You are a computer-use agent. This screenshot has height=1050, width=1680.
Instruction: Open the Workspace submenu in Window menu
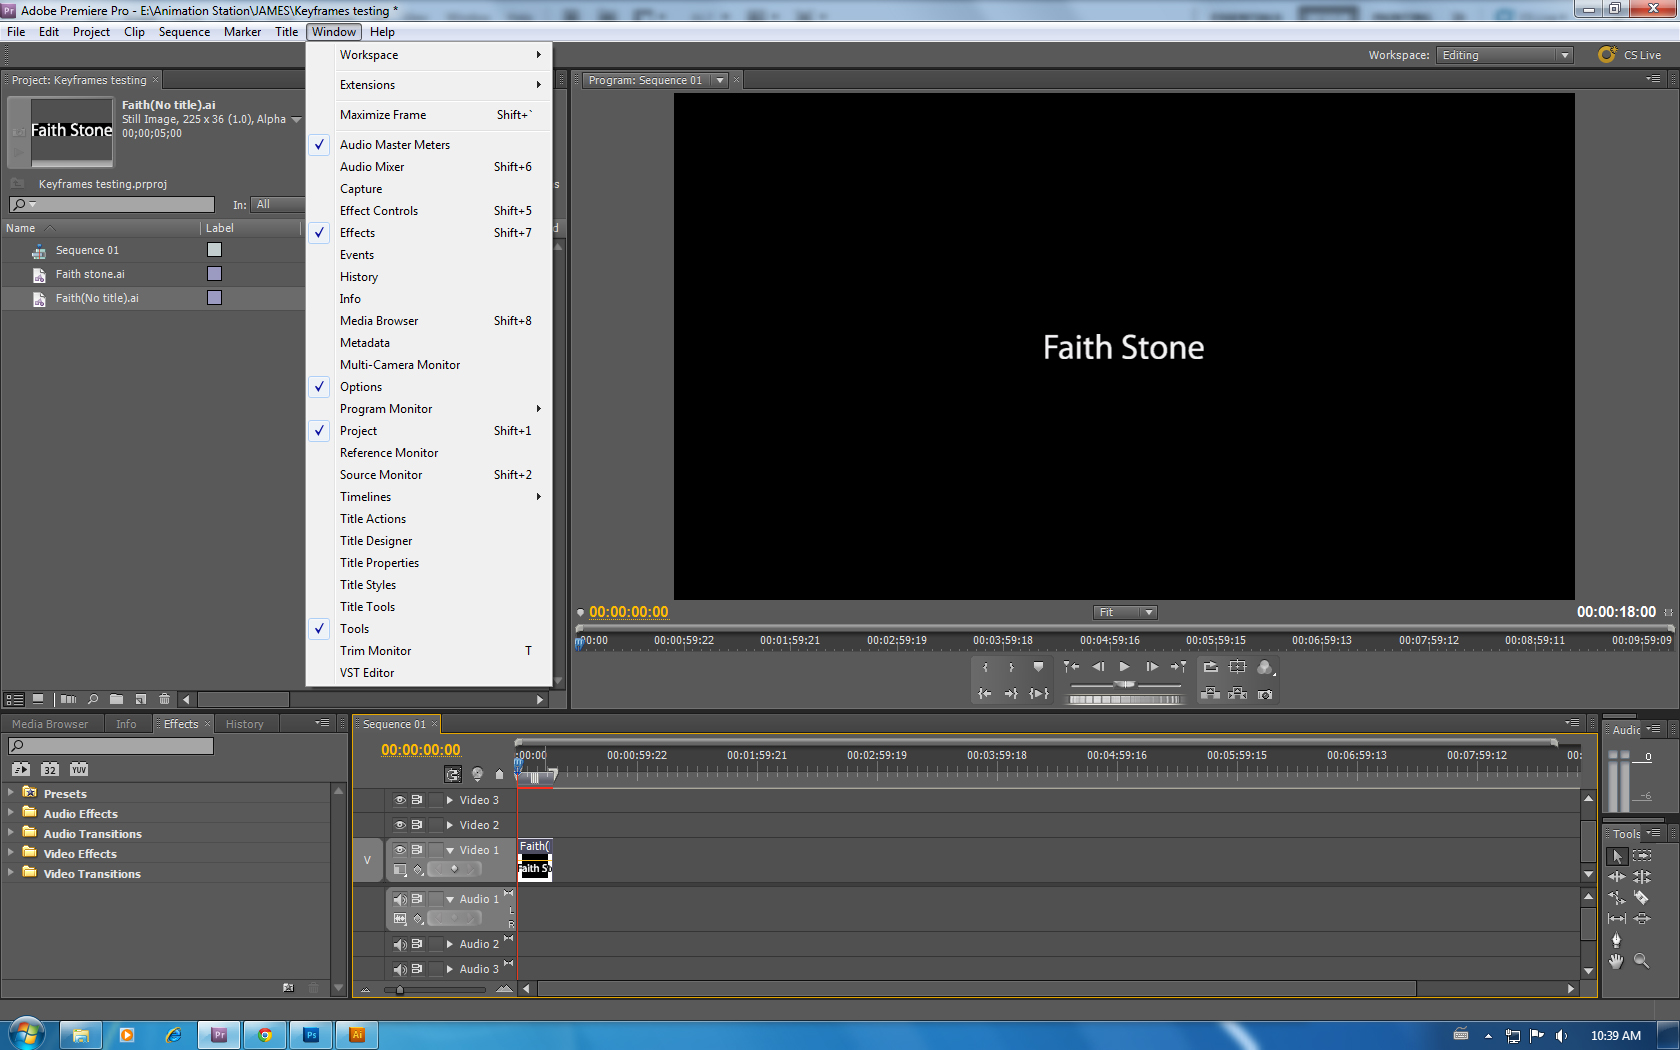[430, 55]
